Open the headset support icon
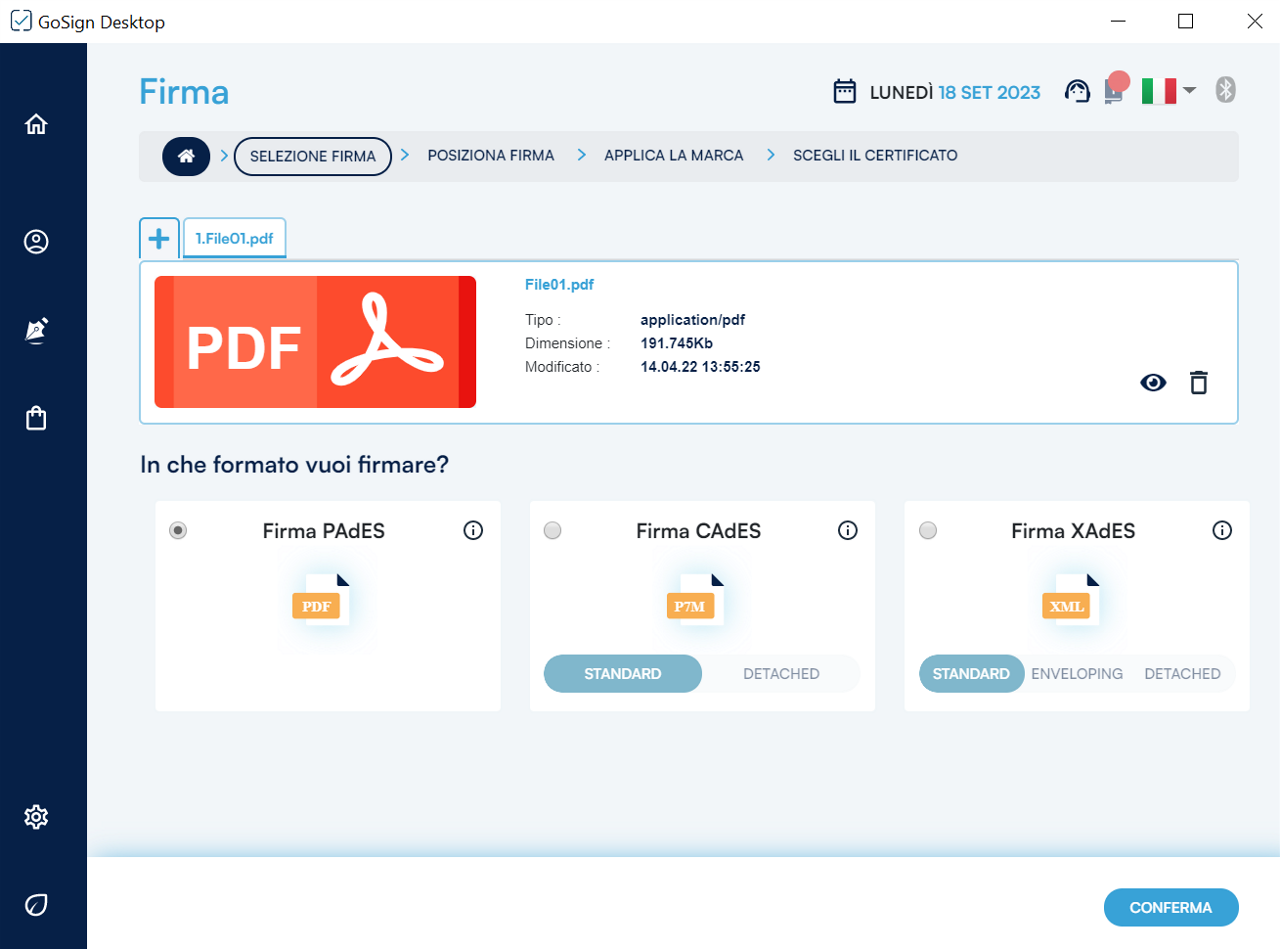1280x949 pixels. [1077, 92]
